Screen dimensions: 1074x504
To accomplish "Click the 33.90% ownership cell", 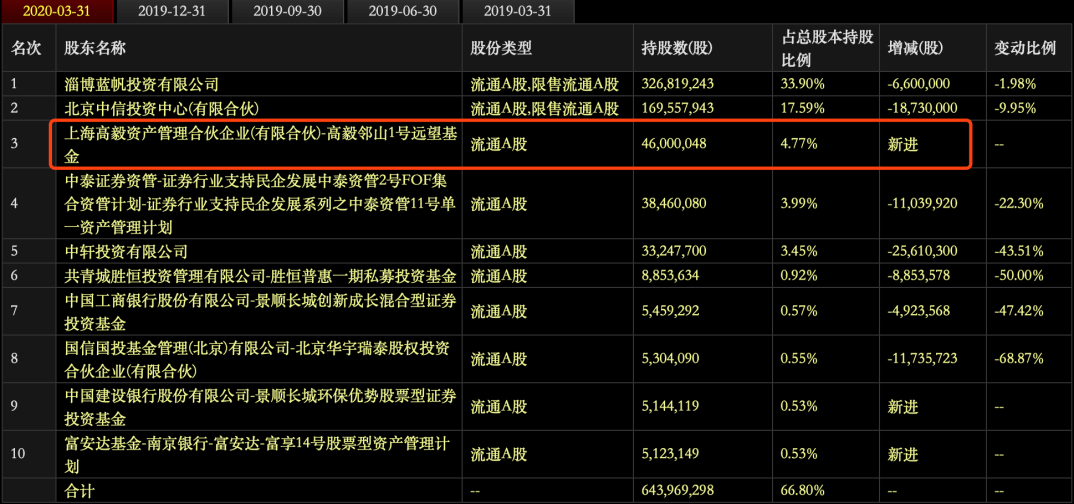I will click(803, 84).
